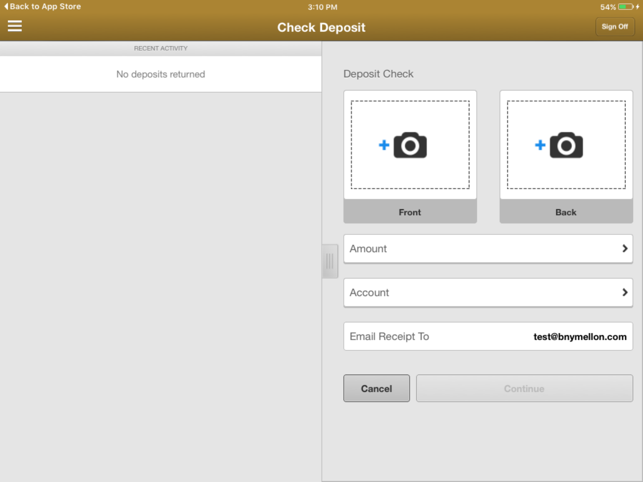Open the Account field chevron

click(625, 292)
